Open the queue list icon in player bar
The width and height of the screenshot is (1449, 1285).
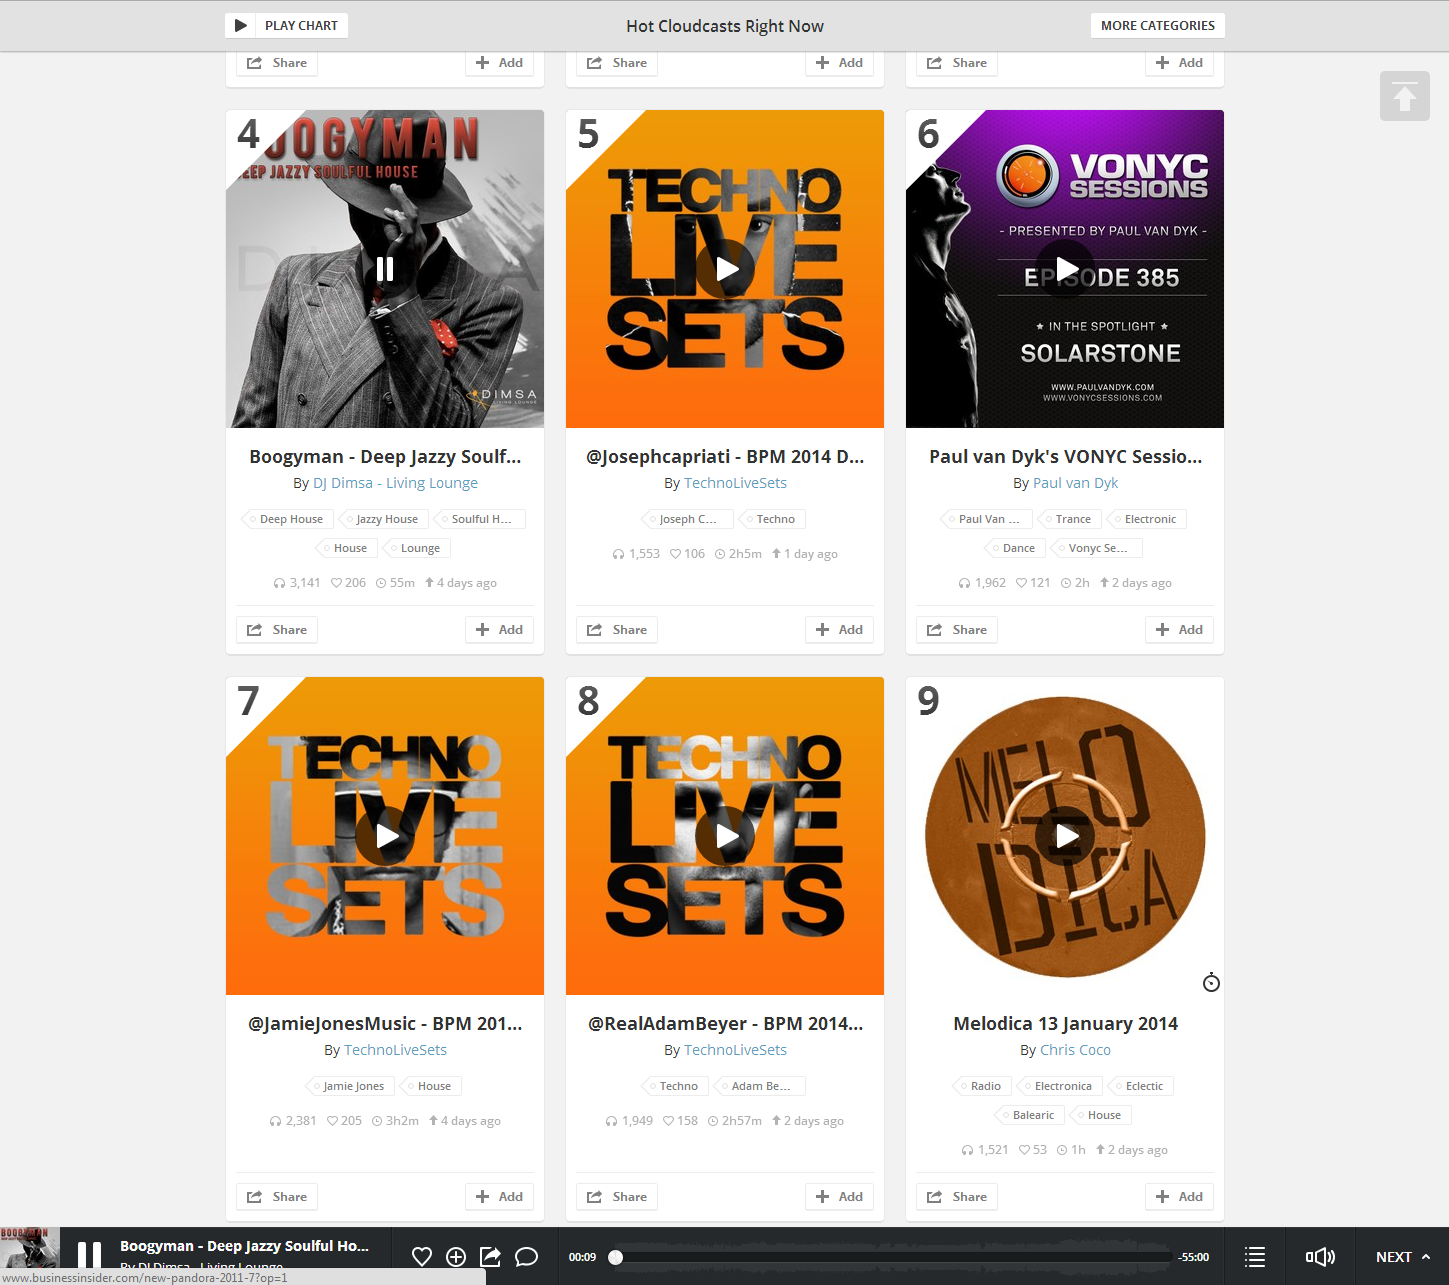pos(1255,1257)
